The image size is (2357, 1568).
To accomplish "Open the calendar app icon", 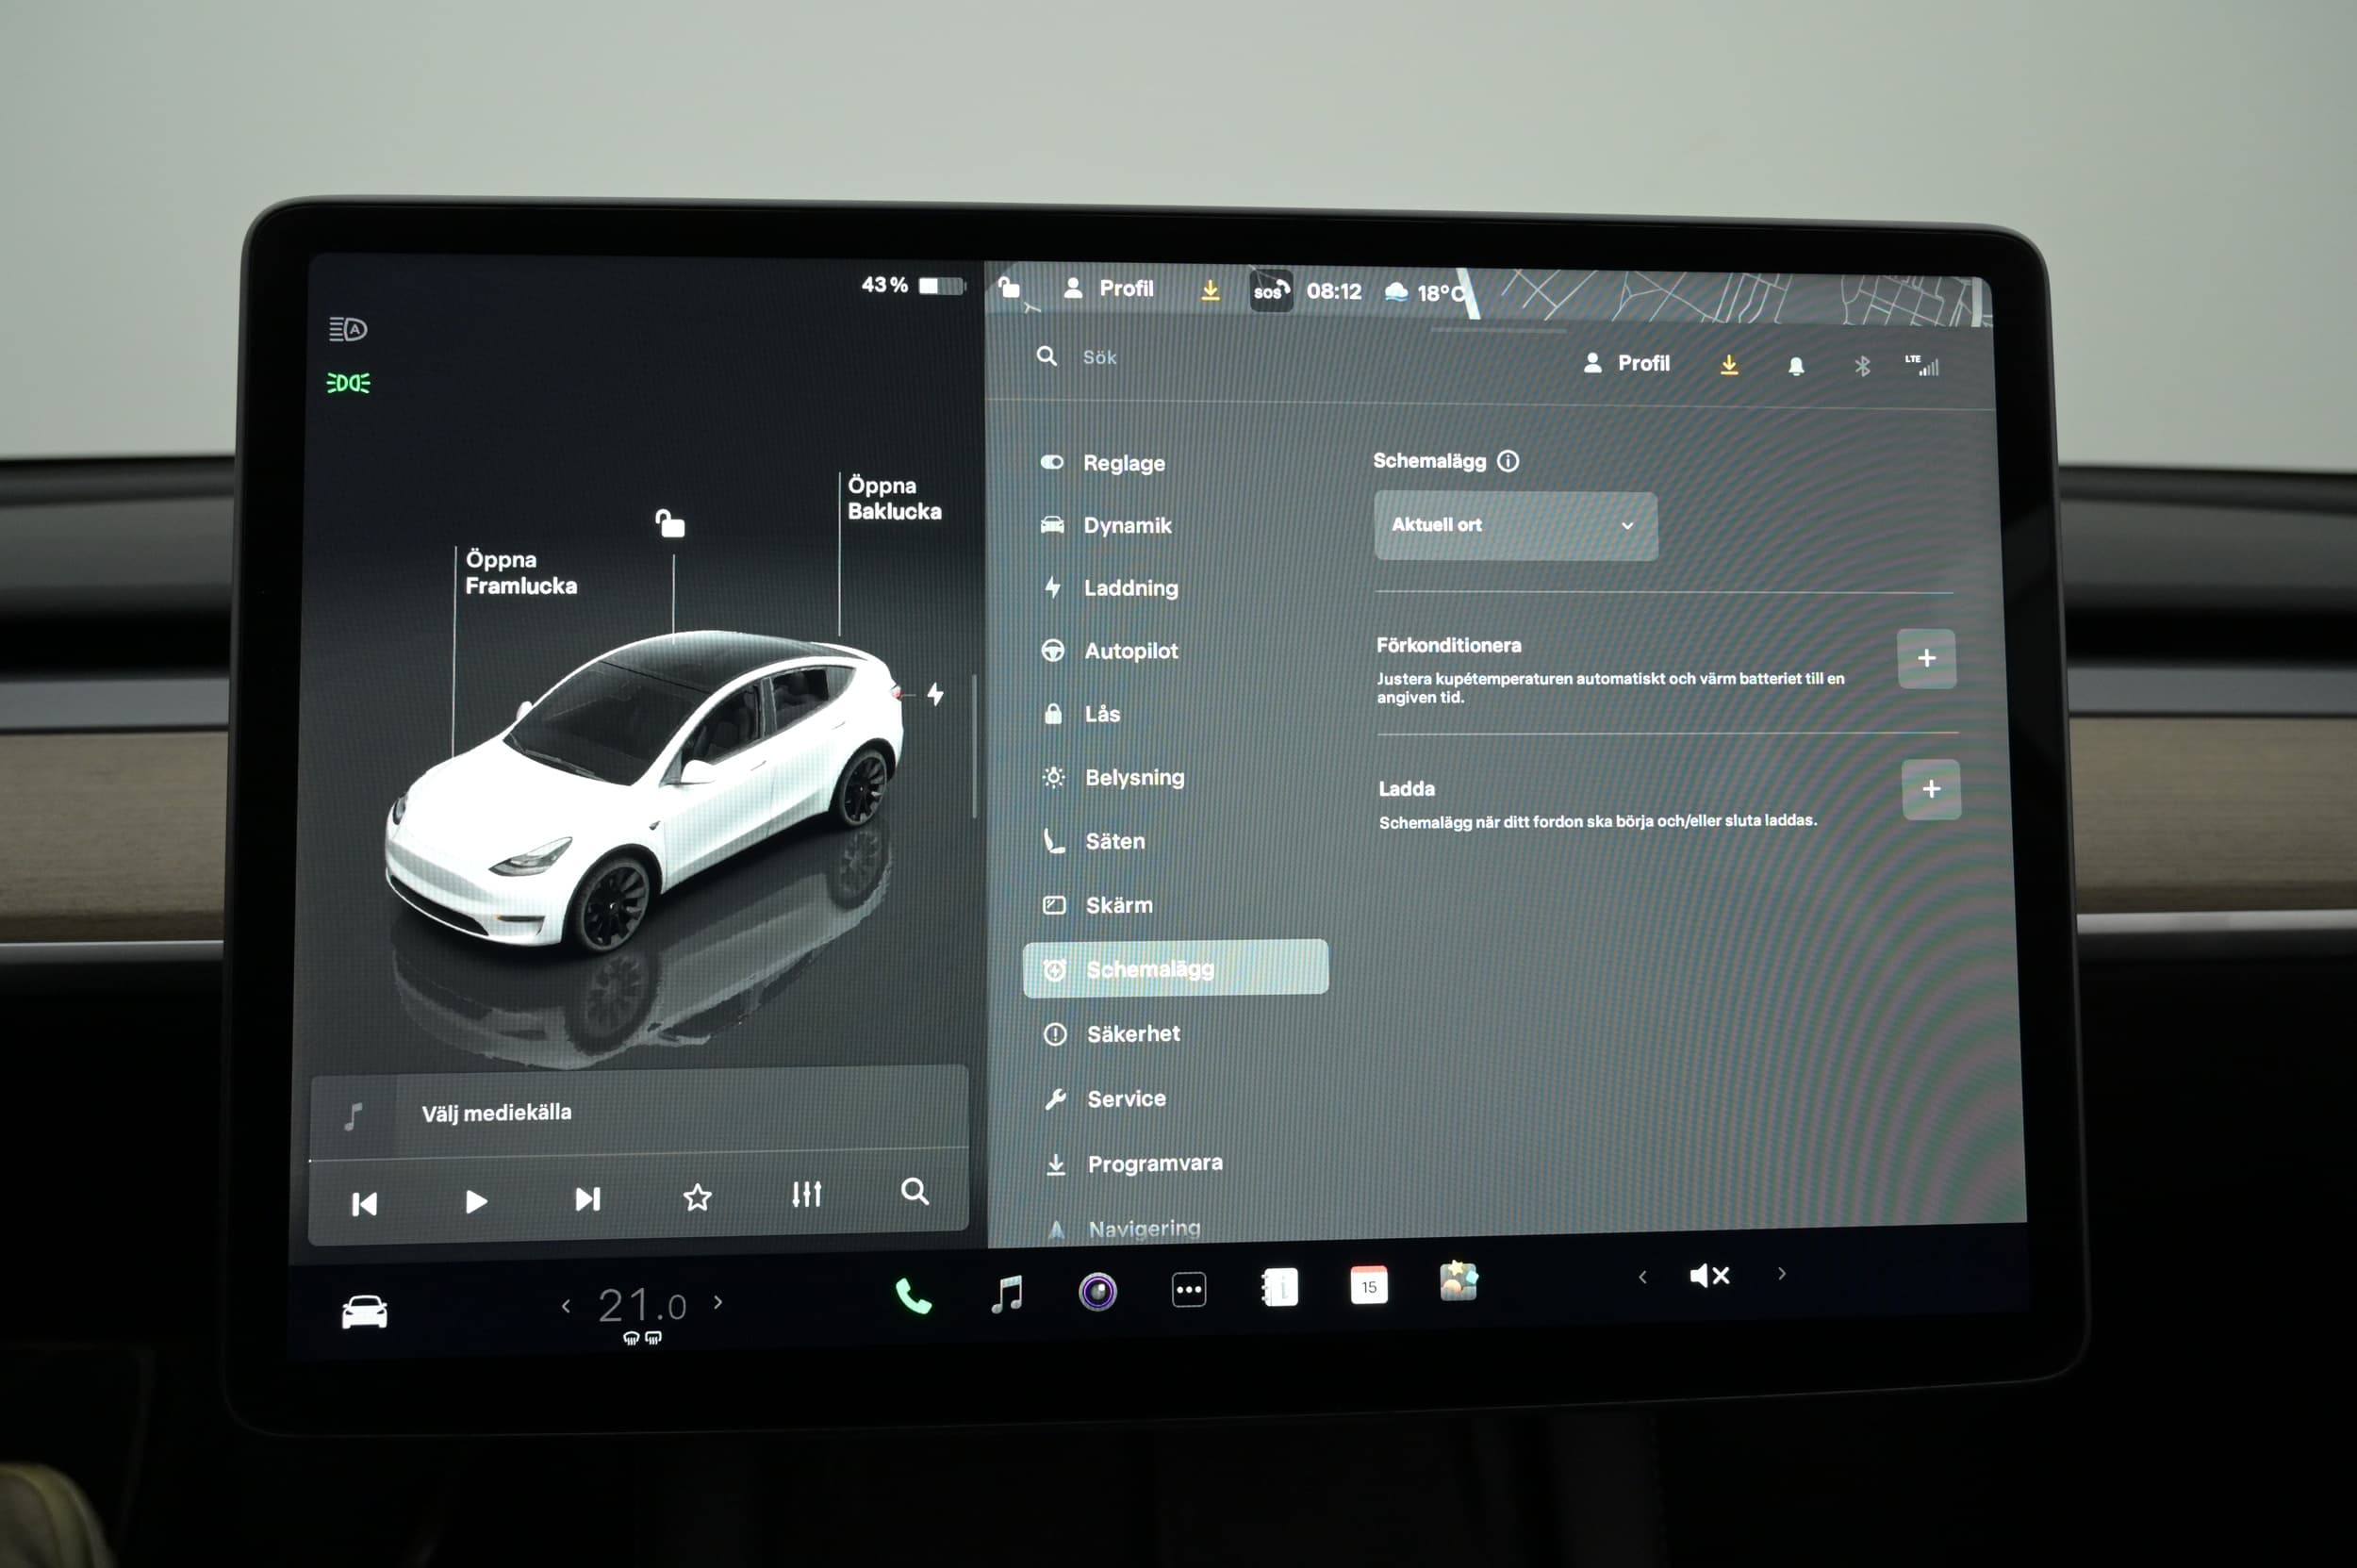I will 1368,1285.
